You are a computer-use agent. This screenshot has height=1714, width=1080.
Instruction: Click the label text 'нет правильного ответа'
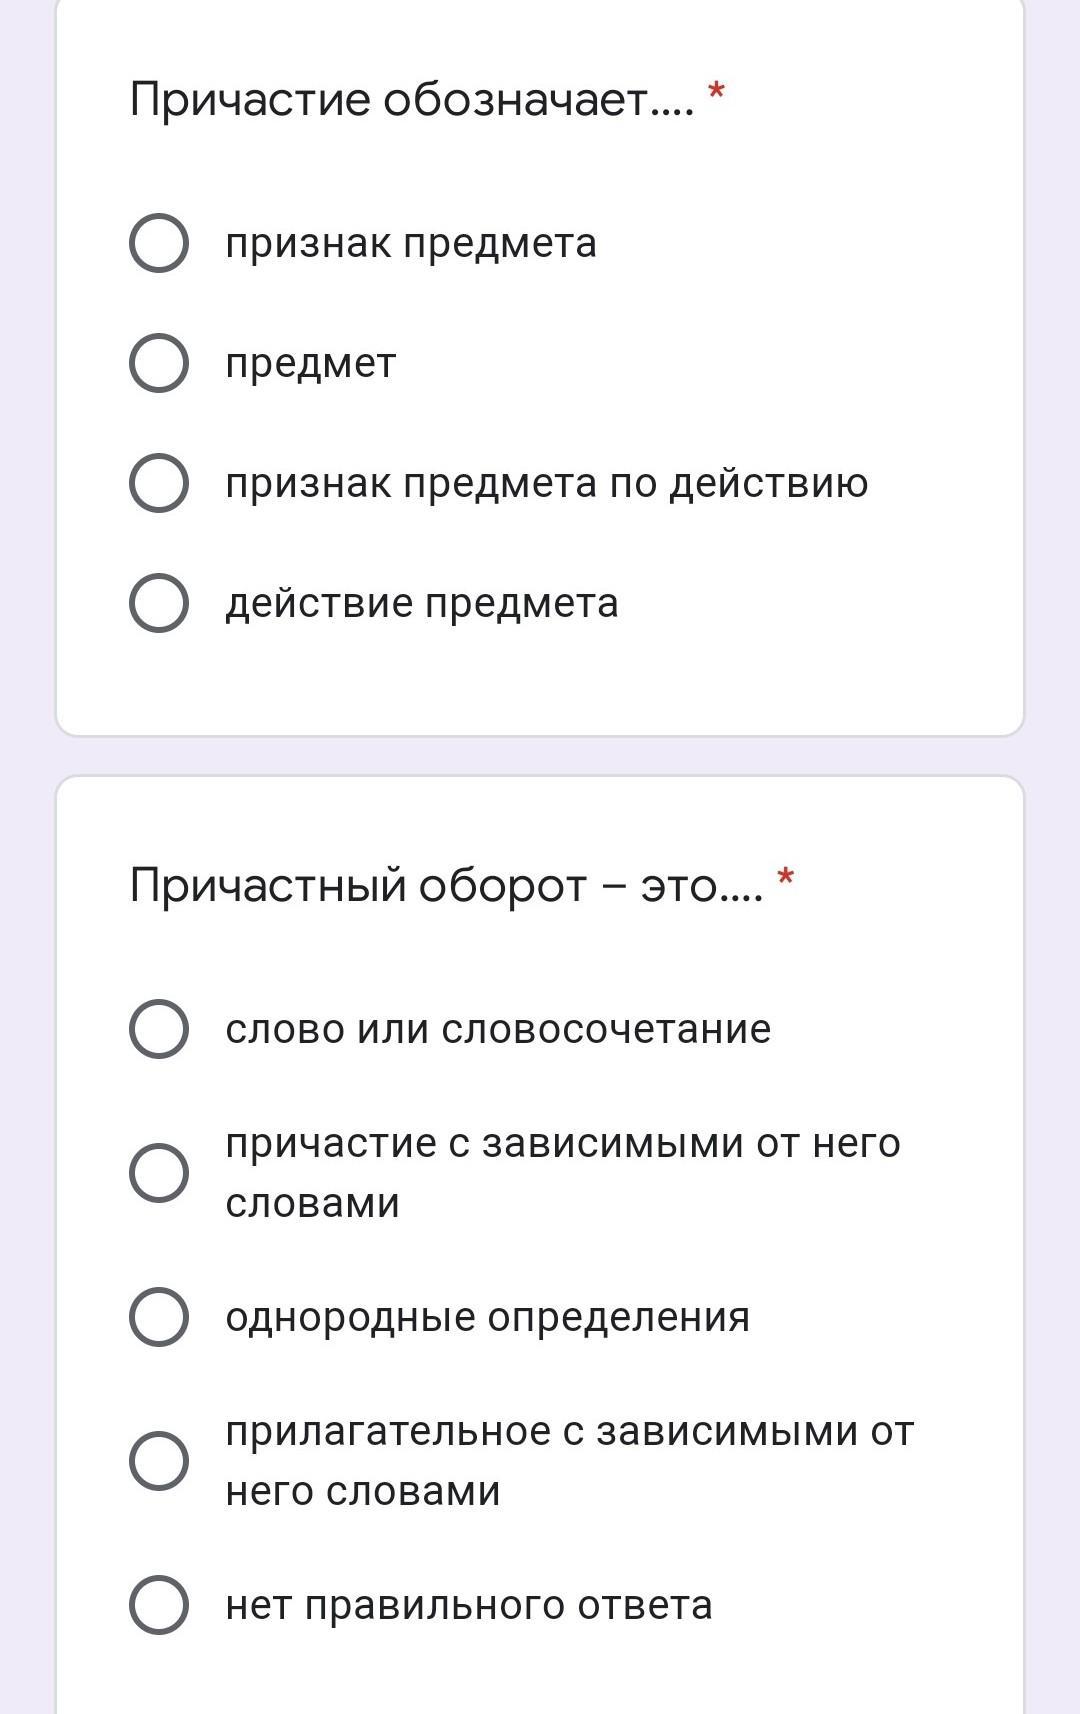pyautogui.click(x=469, y=1606)
